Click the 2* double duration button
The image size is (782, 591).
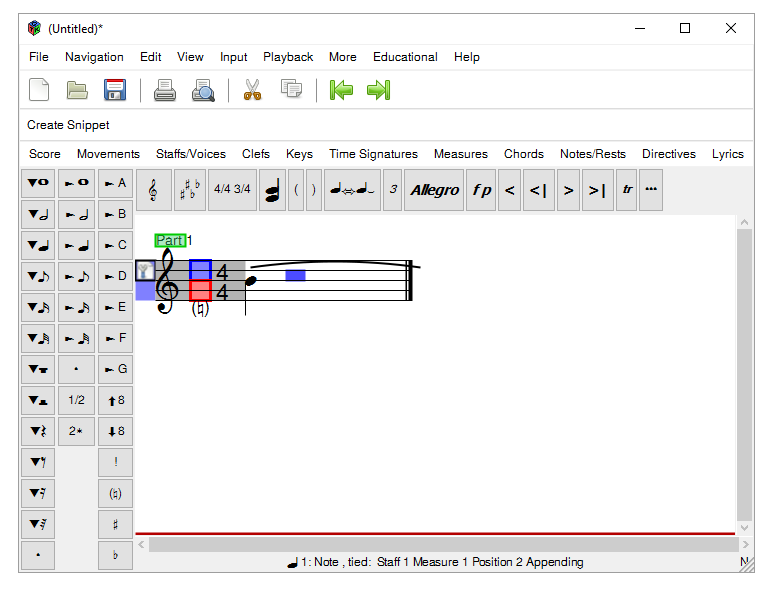(x=76, y=431)
